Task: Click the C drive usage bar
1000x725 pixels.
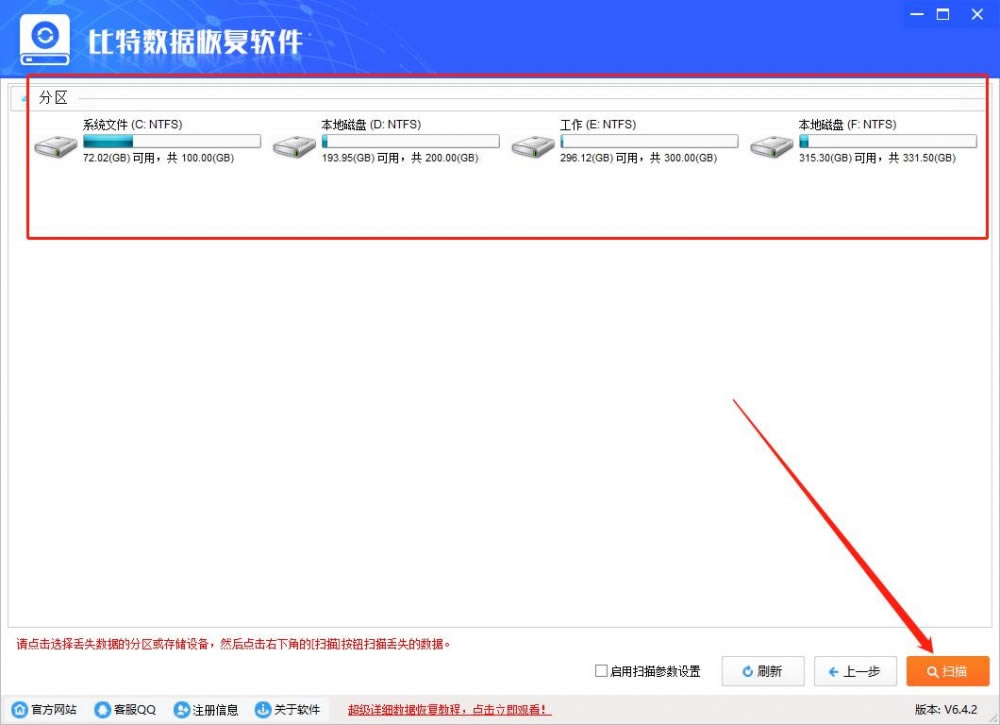Action: click(170, 141)
